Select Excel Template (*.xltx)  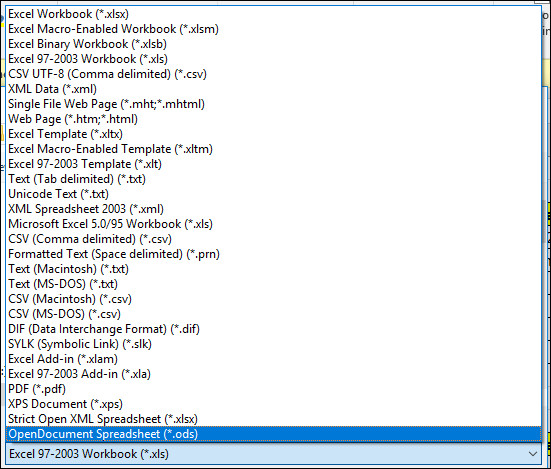coord(273,134)
